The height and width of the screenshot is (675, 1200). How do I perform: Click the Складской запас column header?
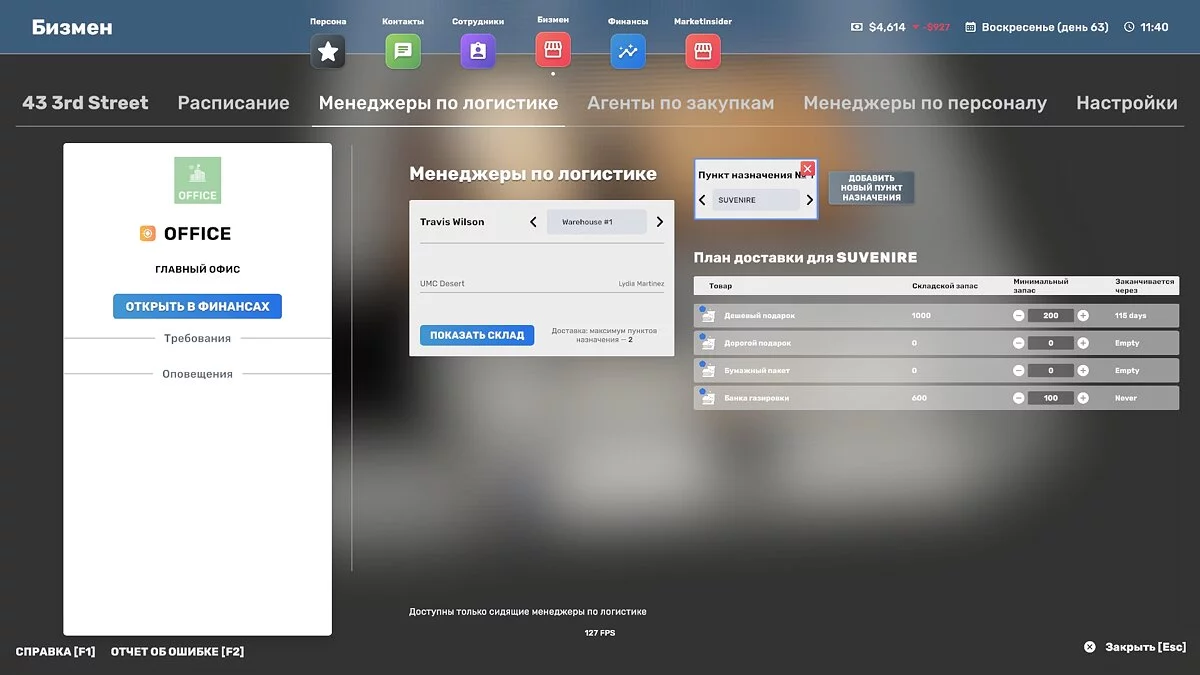click(945, 286)
